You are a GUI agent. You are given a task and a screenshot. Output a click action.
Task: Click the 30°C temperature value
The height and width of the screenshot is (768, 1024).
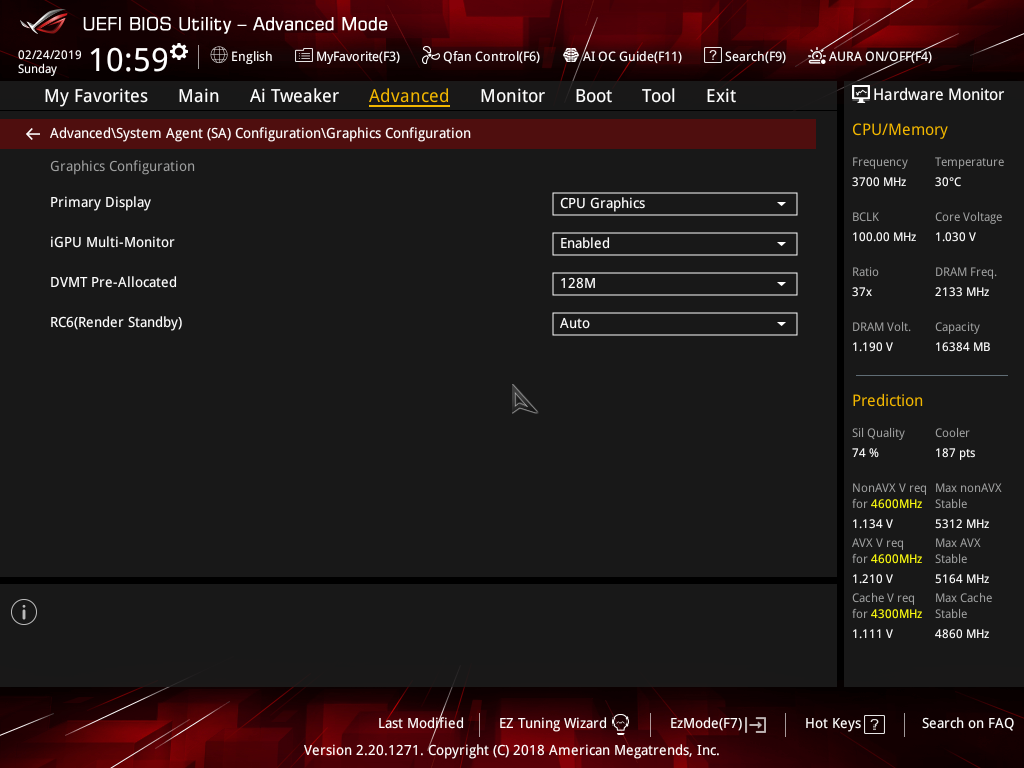coord(948,182)
